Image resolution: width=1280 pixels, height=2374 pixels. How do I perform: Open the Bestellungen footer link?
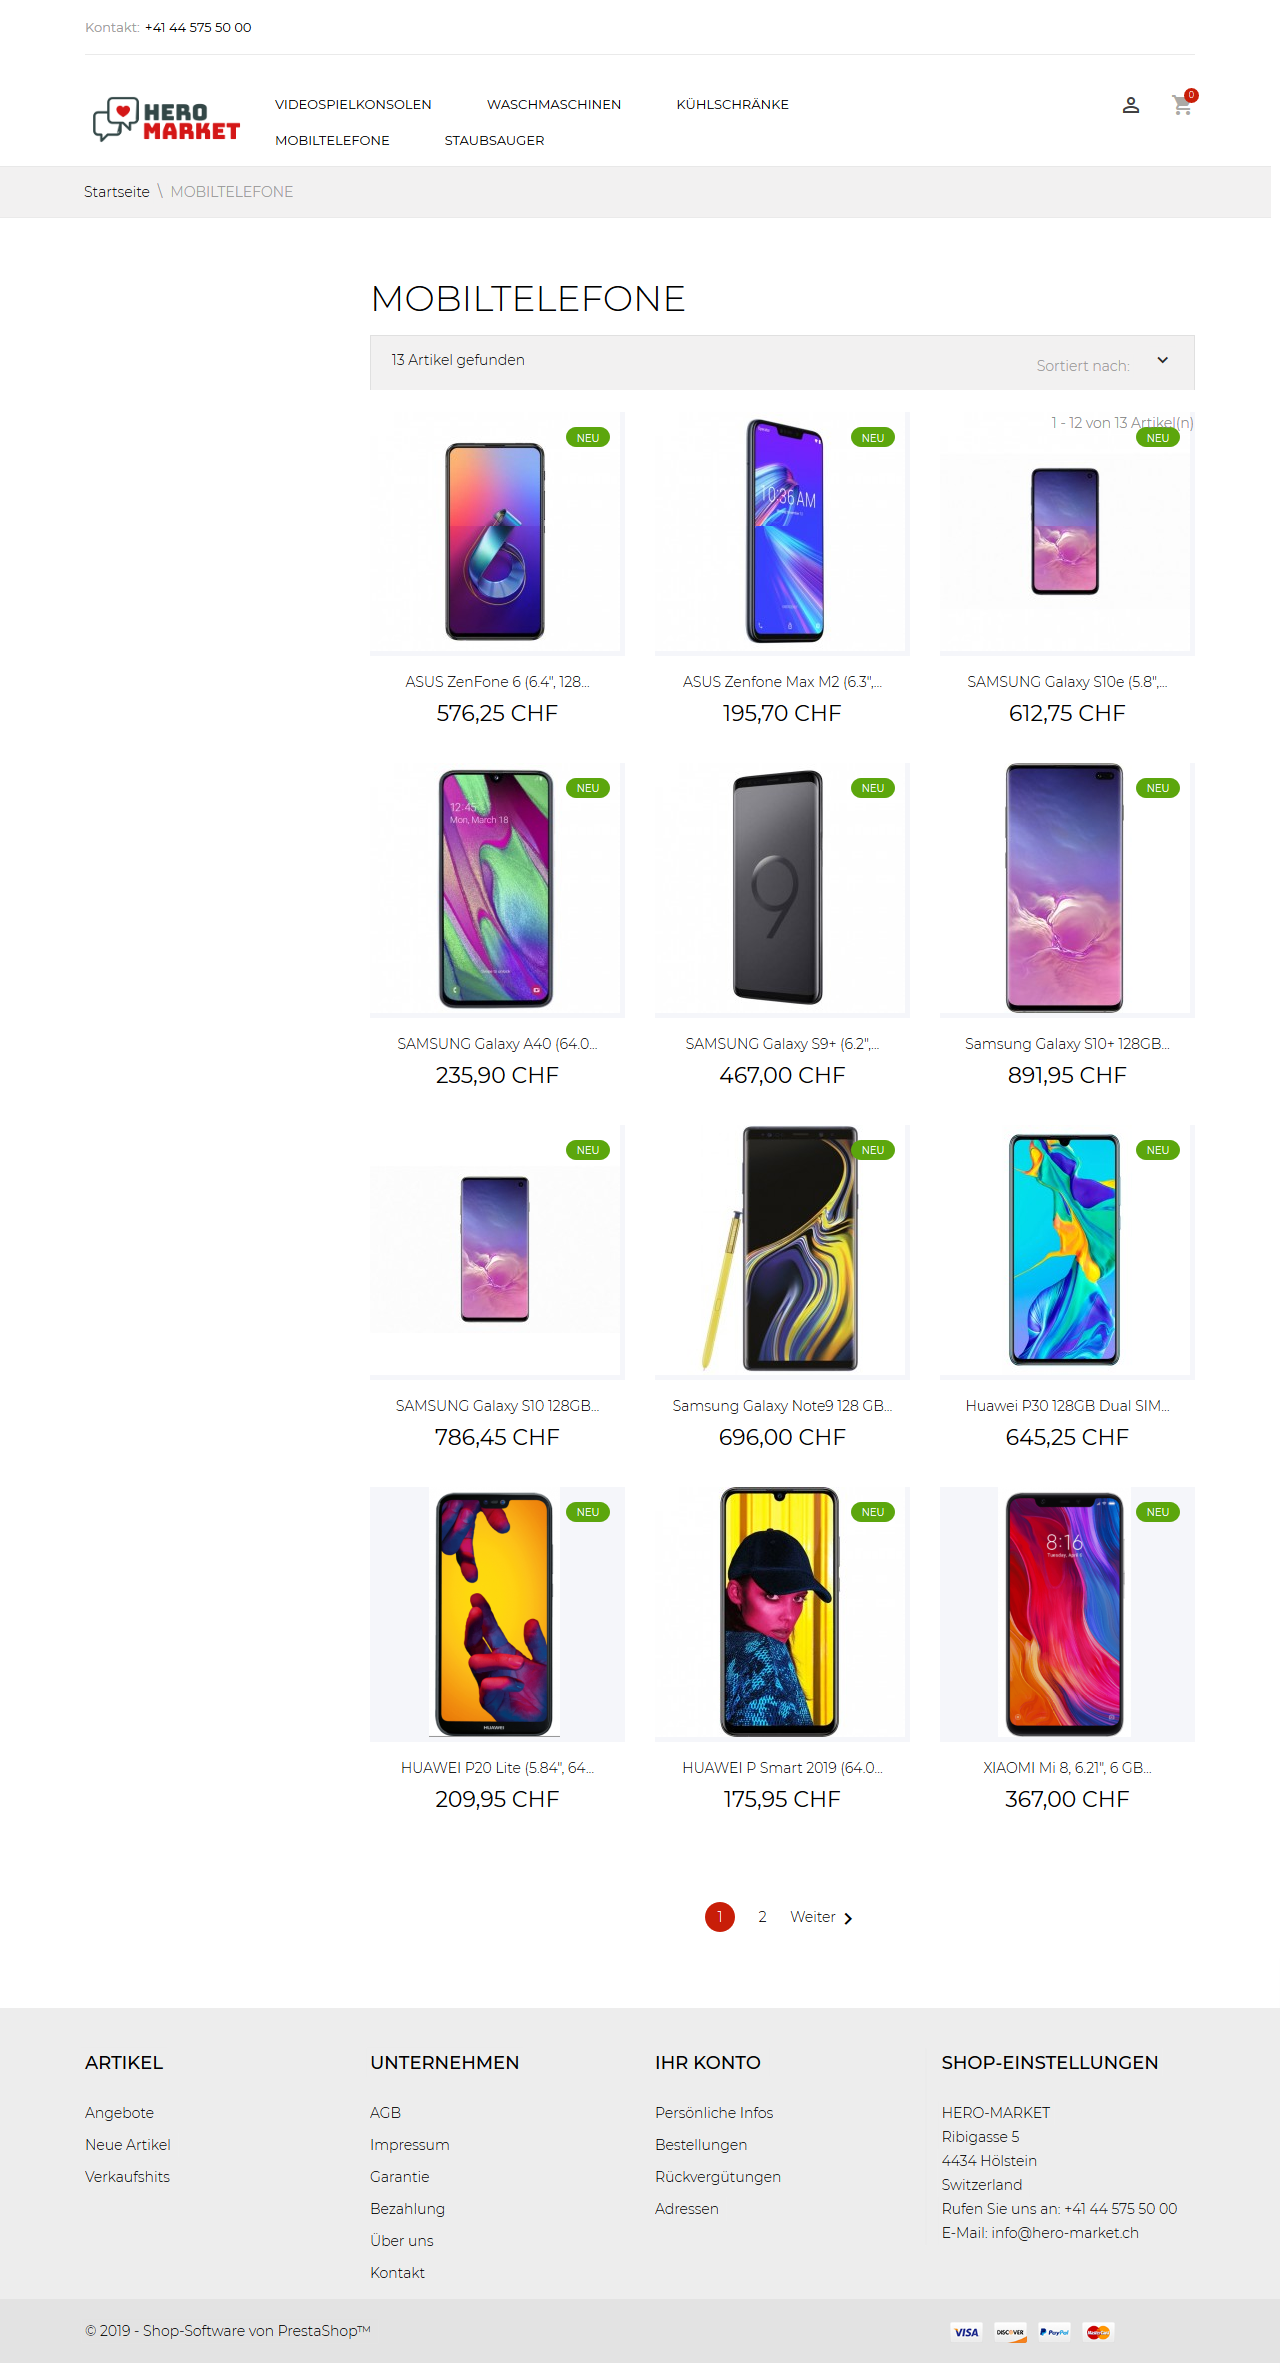[x=701, y=2145]
